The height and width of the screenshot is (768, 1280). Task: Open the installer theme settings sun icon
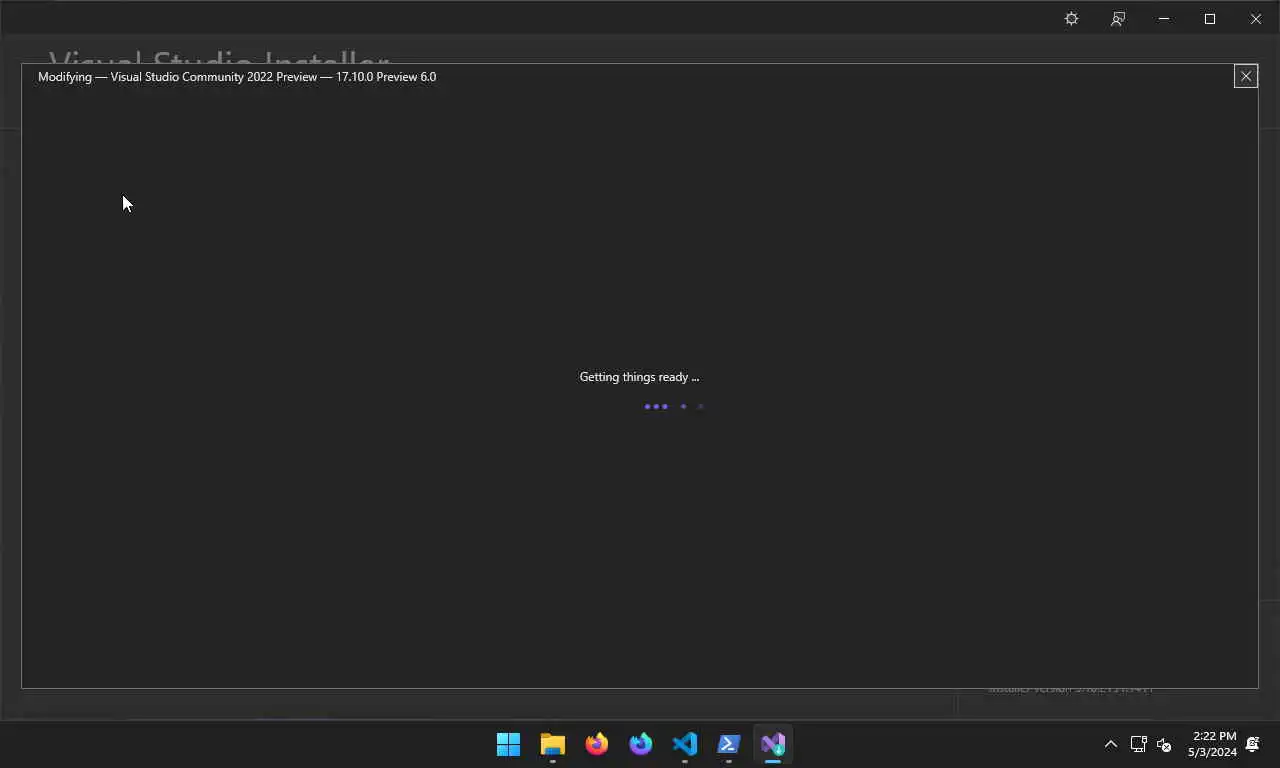coord(1071,19)
